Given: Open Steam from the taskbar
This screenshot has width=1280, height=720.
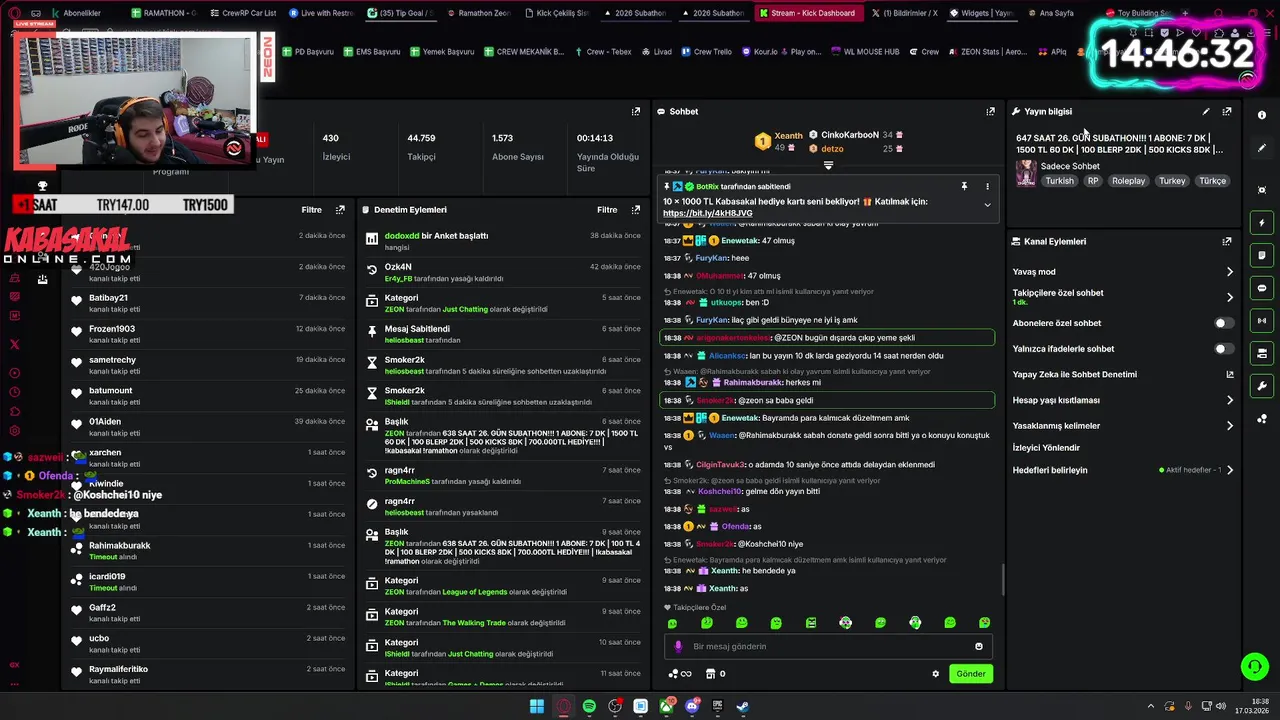Looking at the screenshot, I should (x=743, y=706).
